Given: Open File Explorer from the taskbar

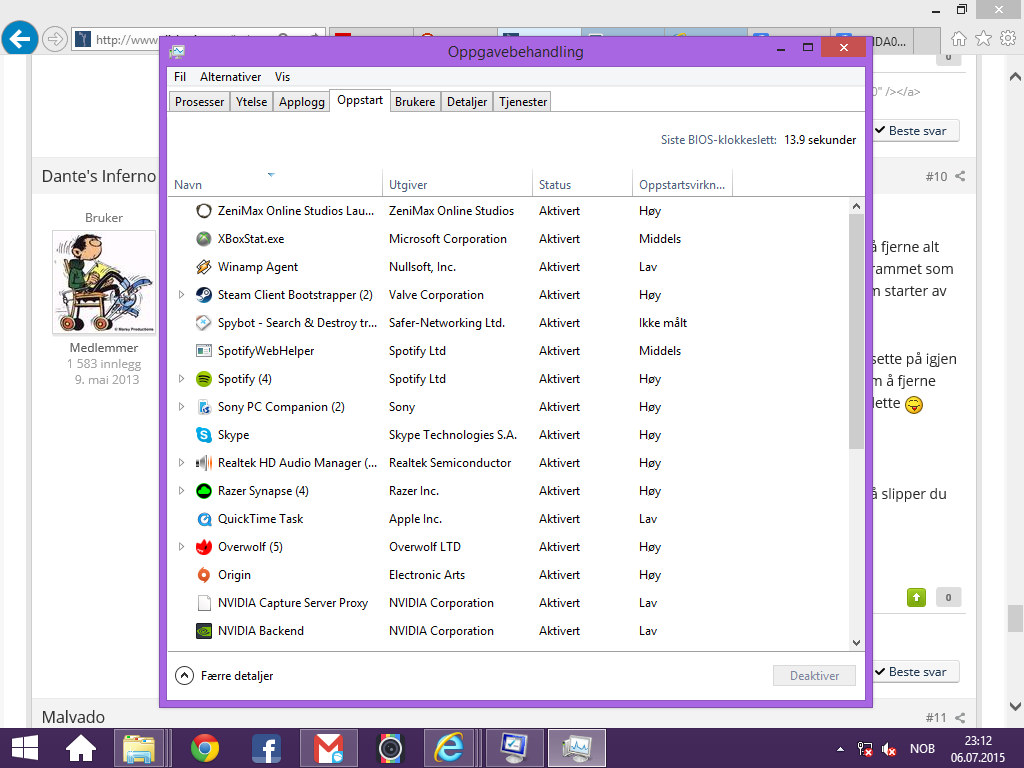Looking at the screenshot, I should [x=139, y=748].
